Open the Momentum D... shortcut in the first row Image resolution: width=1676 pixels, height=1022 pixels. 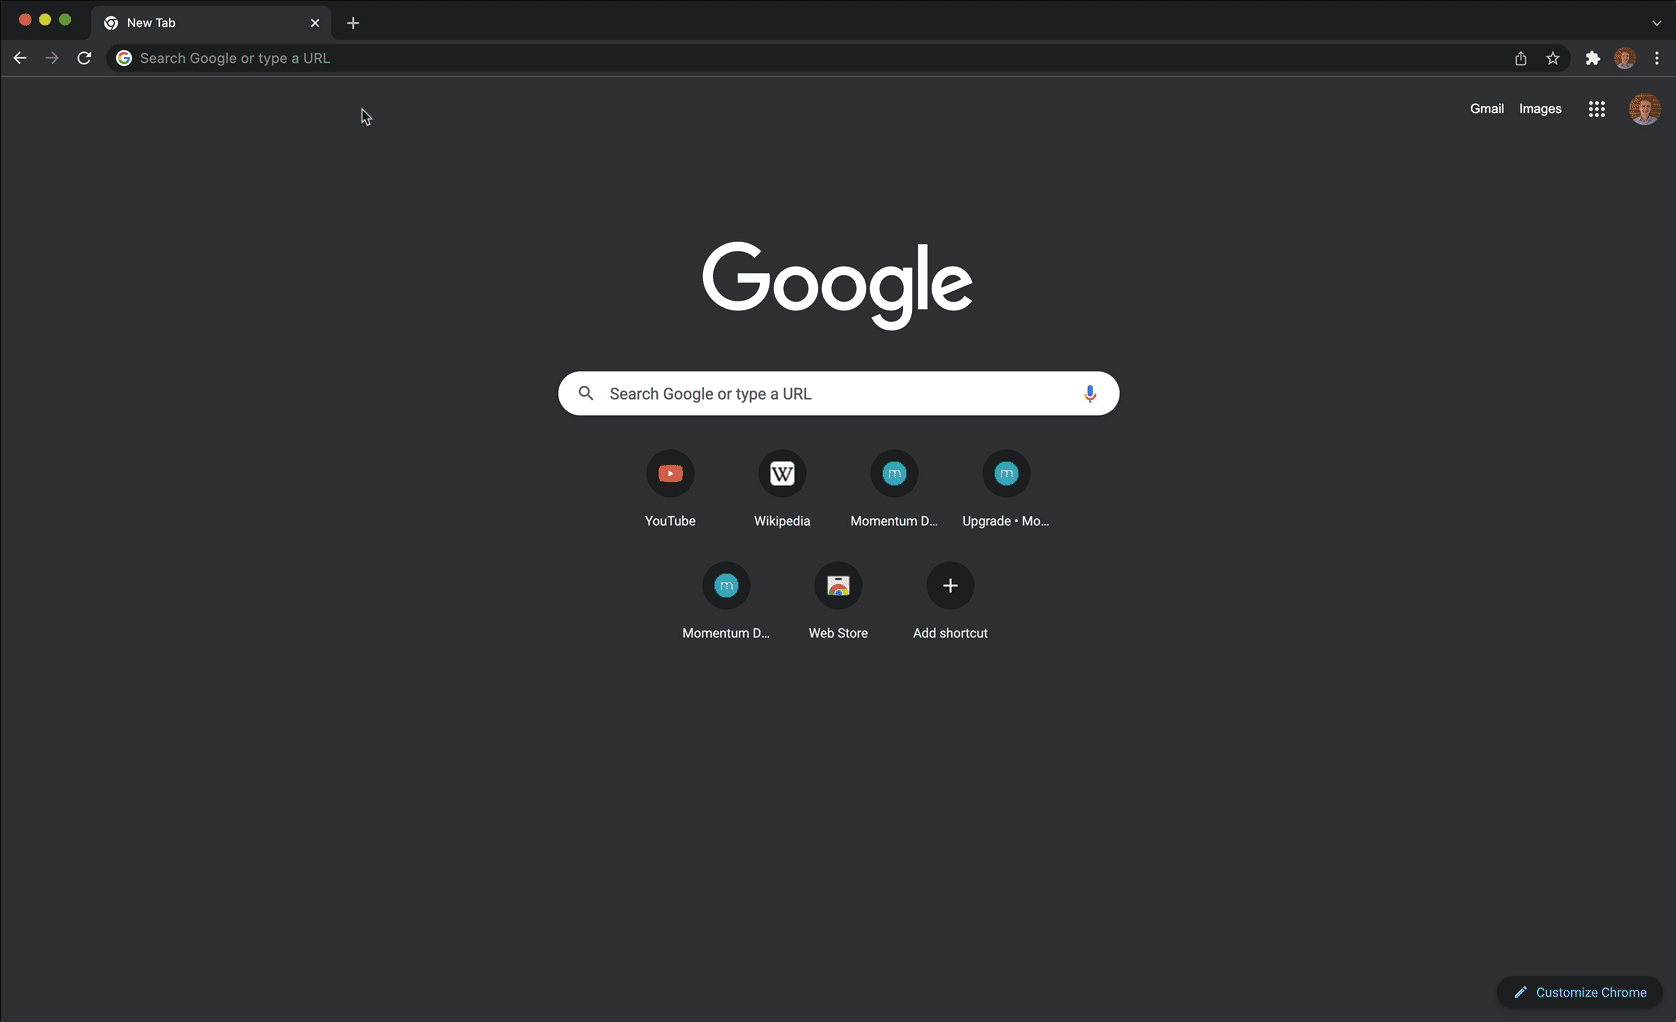point(894,489)
